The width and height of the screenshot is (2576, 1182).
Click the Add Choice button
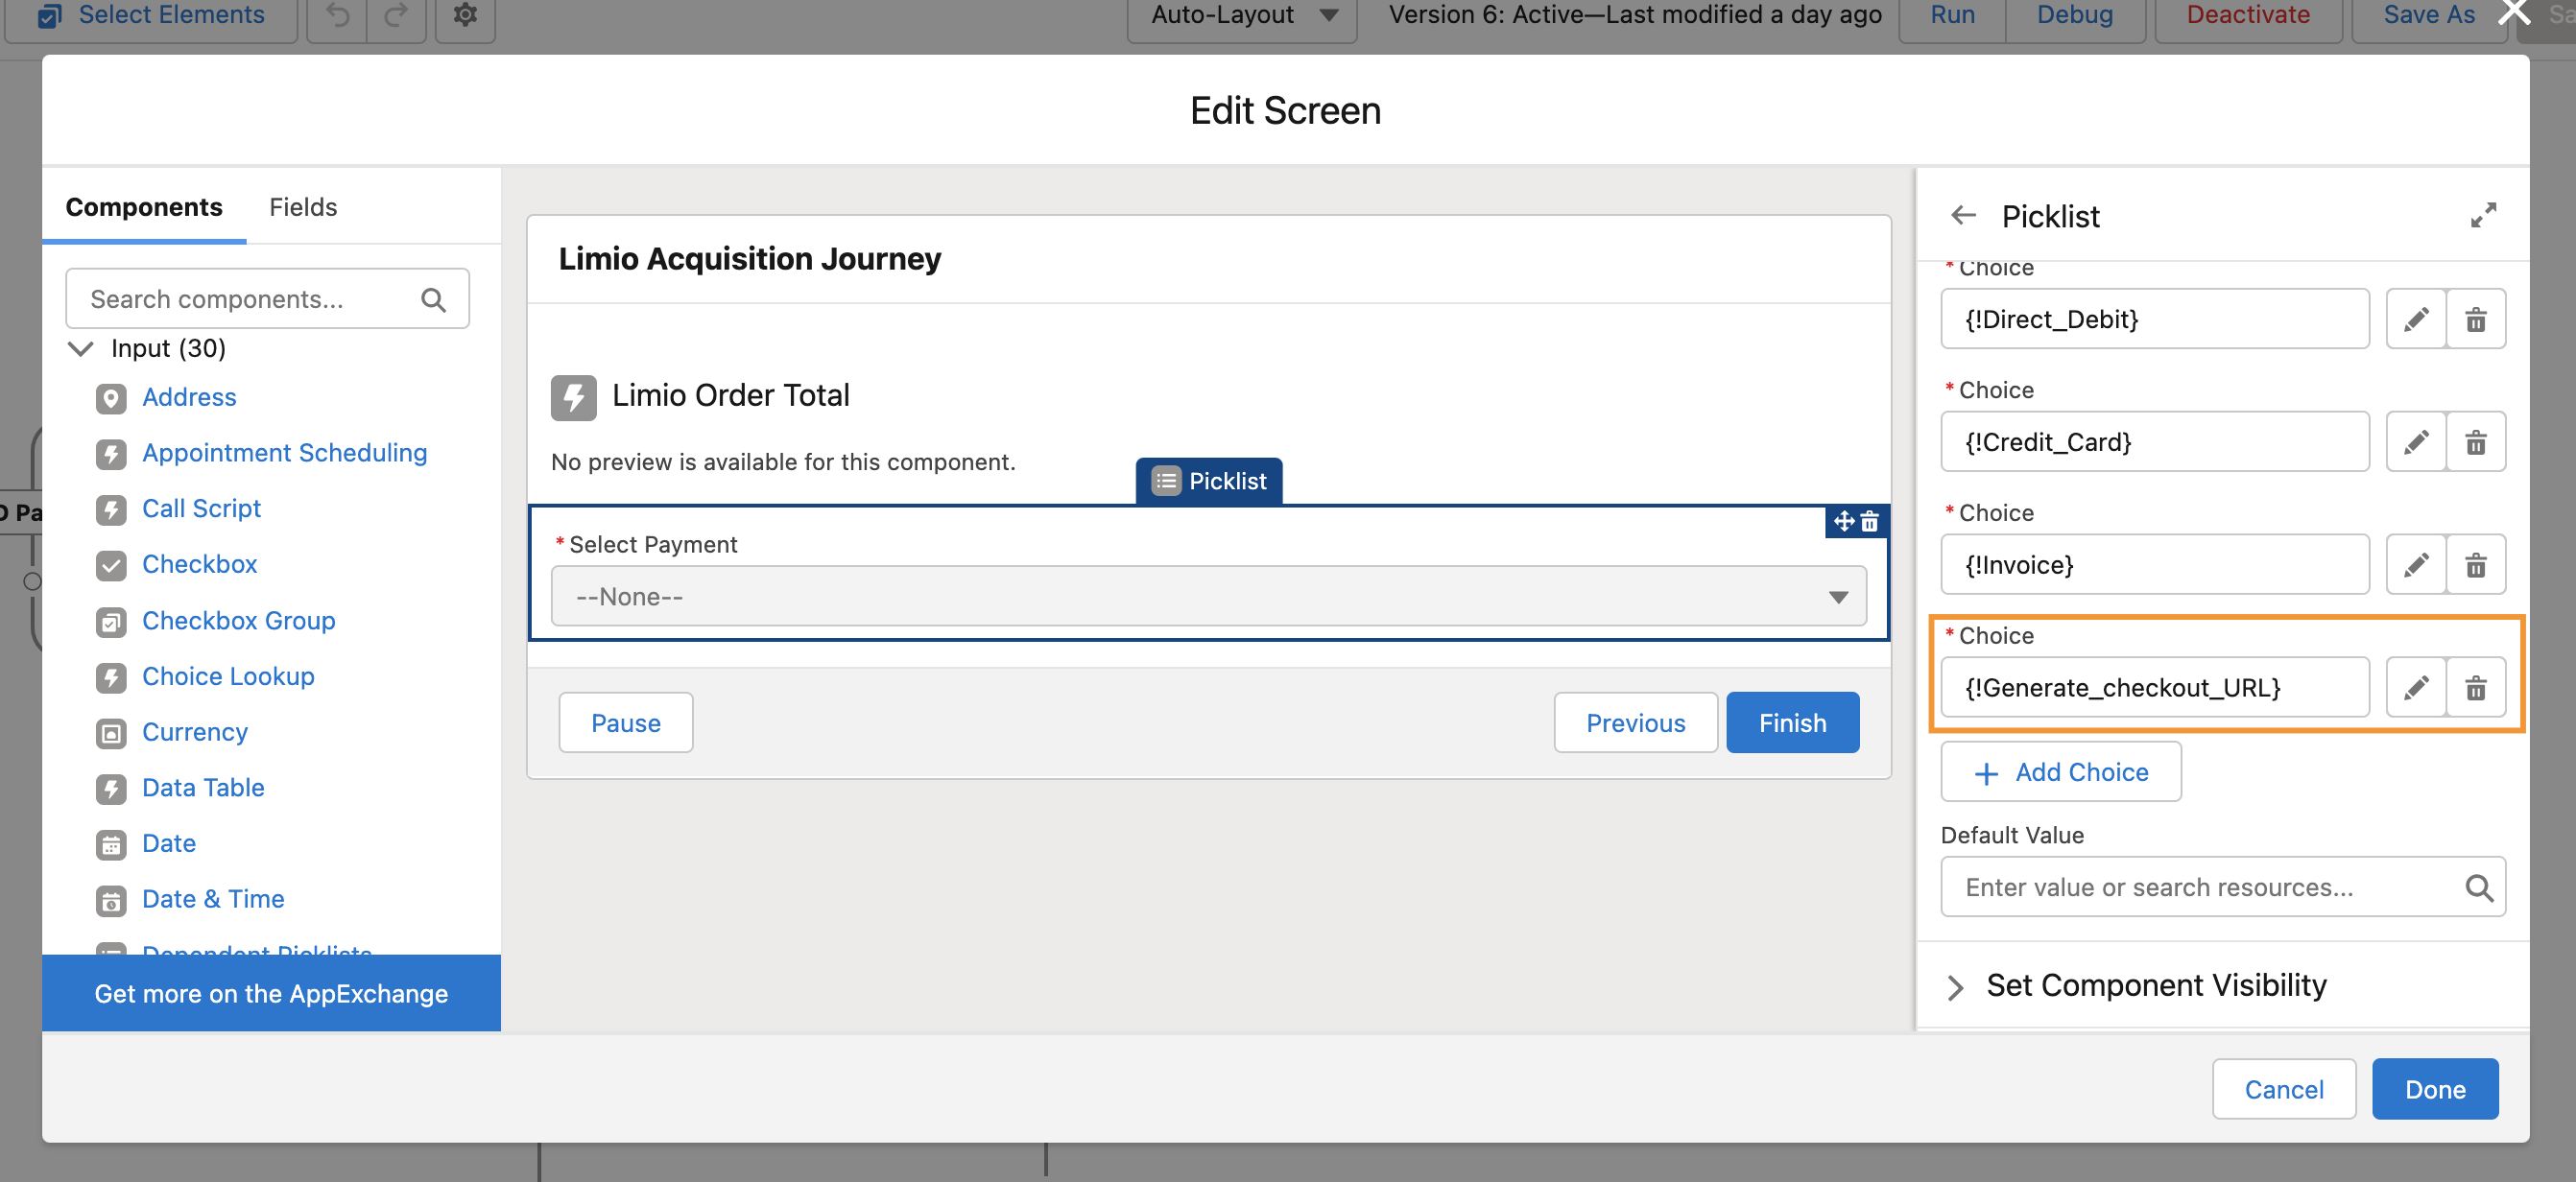point(2060,772)
